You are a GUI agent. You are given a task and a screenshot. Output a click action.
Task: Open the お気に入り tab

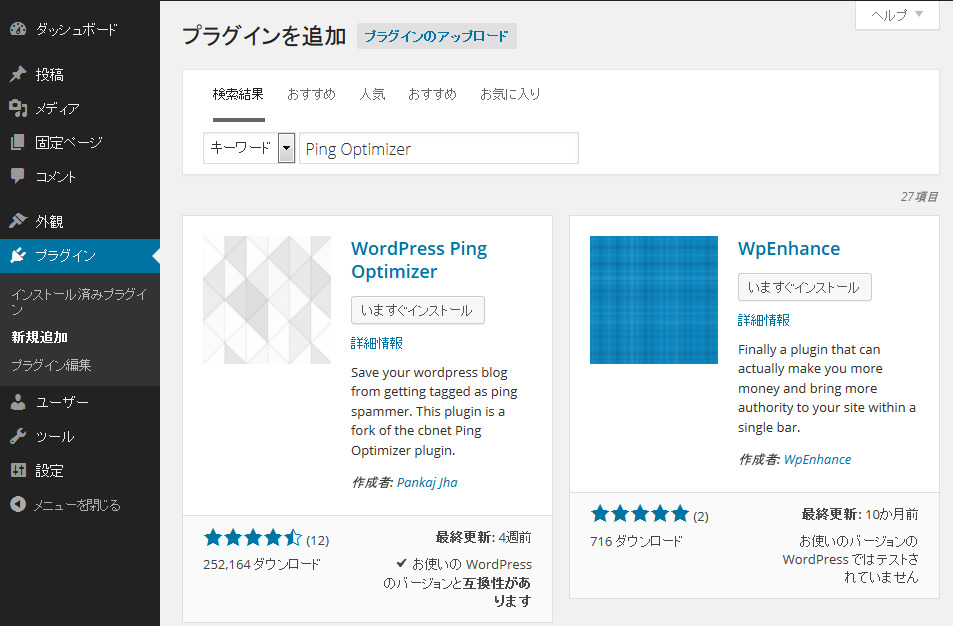(510, 94)
